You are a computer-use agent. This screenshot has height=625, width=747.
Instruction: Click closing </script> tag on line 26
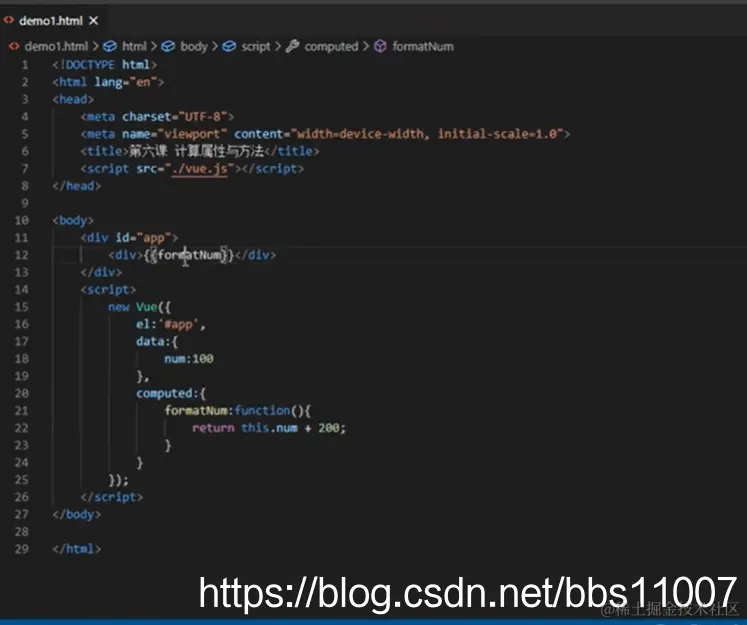[x=111, y=497]
